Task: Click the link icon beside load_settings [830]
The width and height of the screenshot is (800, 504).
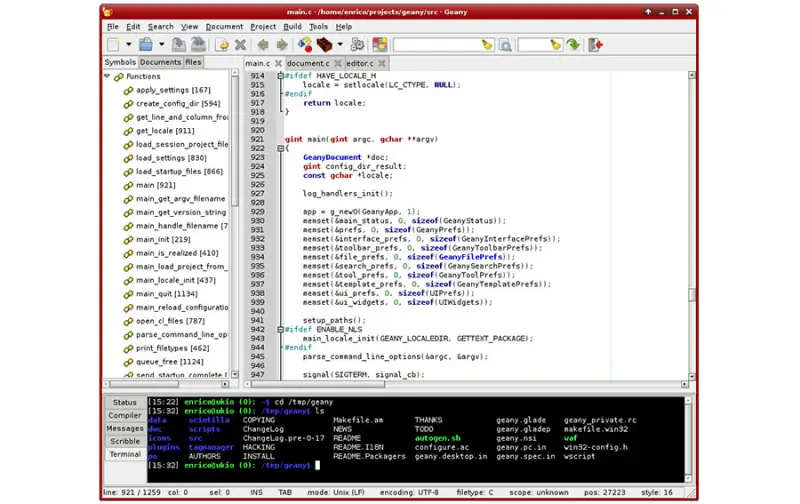Action: tap(128, 158)
